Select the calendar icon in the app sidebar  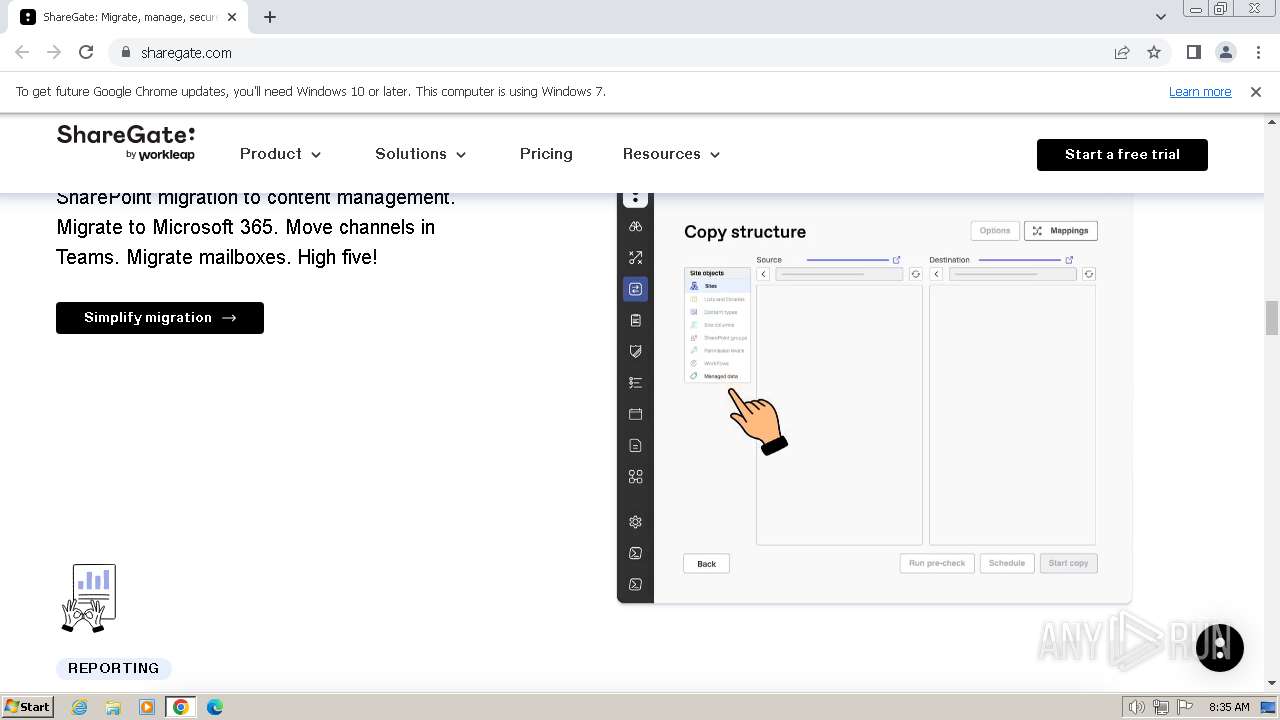point(636,414)
